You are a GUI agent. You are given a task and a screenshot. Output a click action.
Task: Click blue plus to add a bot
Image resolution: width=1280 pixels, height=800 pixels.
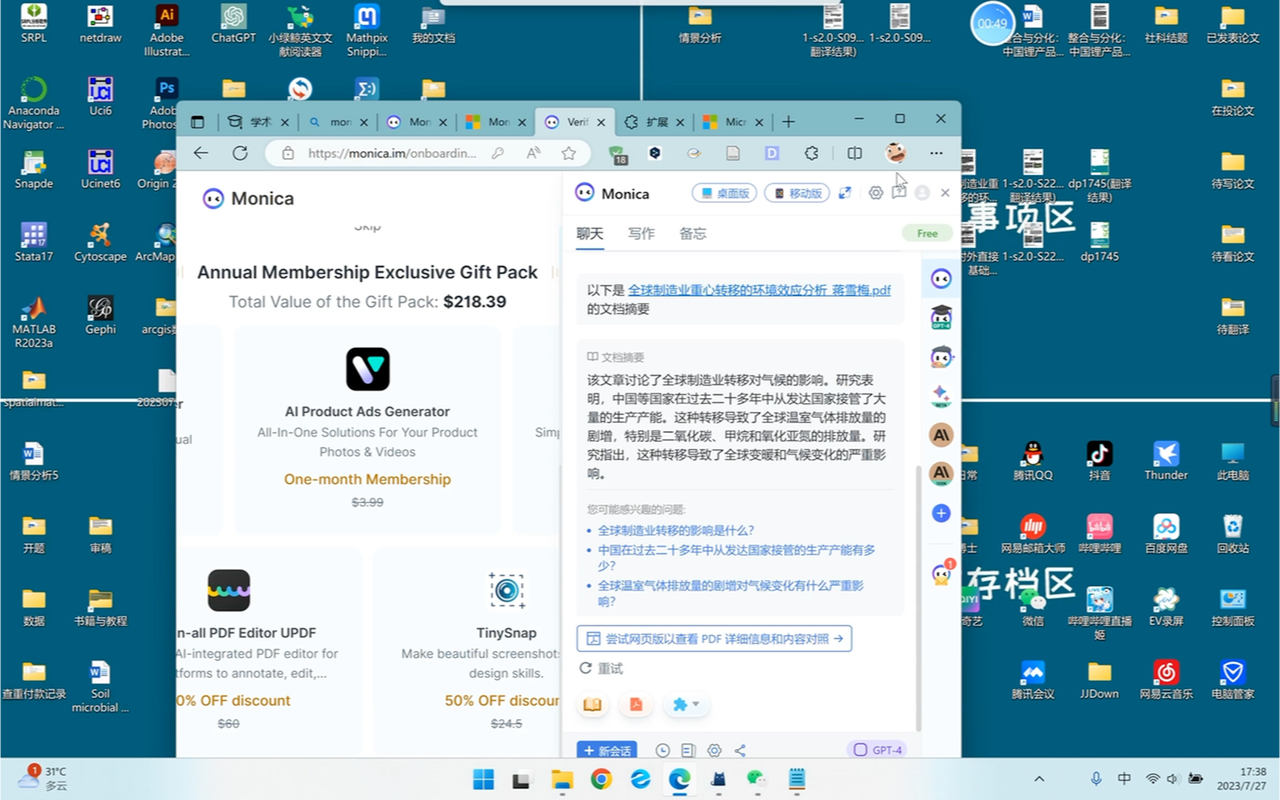pos(940,513)
